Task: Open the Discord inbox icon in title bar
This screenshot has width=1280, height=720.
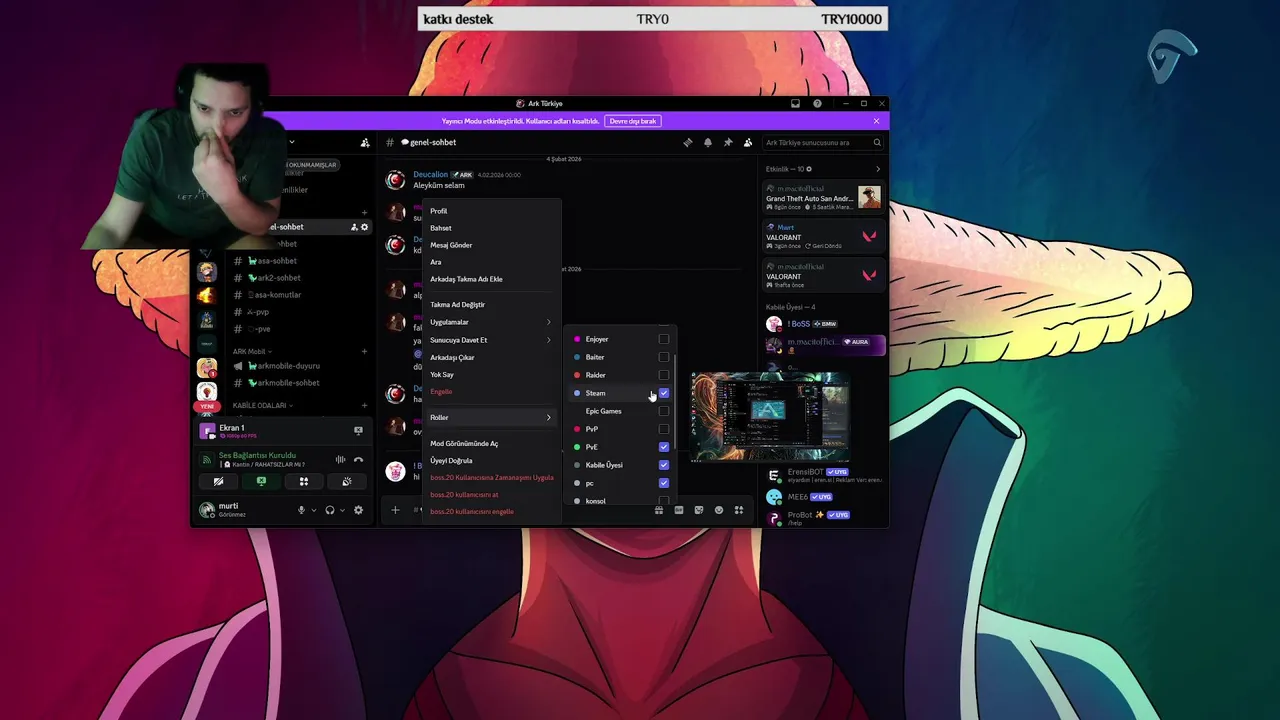Action: click(795, 103)
